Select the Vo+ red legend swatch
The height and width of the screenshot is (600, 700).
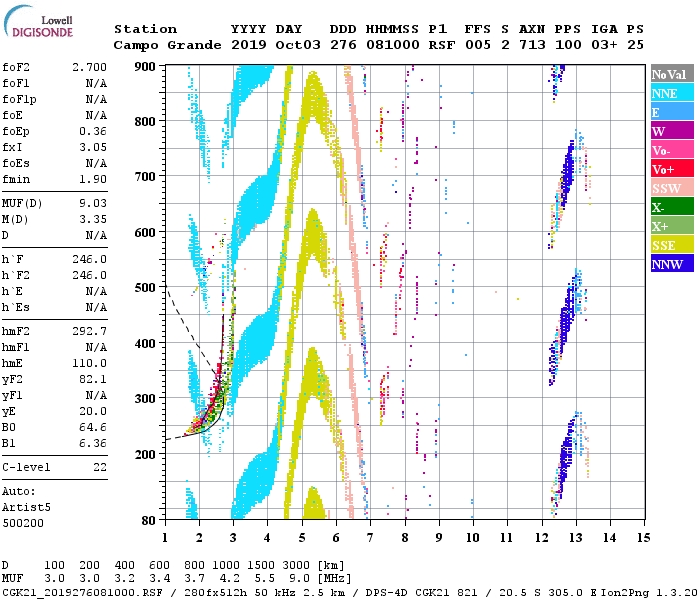click(x=672, y=169)
